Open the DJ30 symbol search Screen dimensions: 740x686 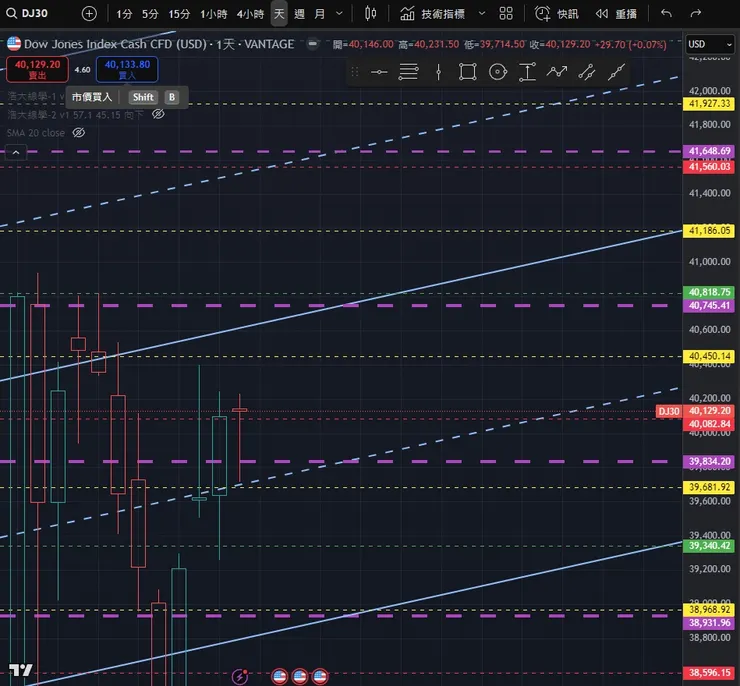click(x=27, y=13)
